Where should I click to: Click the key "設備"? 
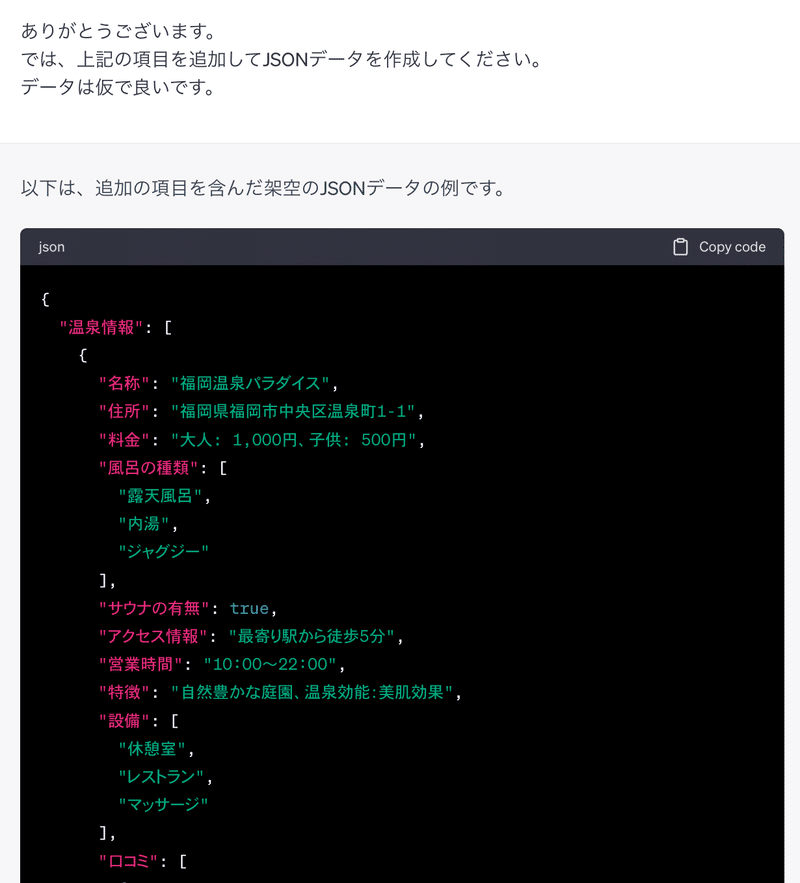[124, 721]
